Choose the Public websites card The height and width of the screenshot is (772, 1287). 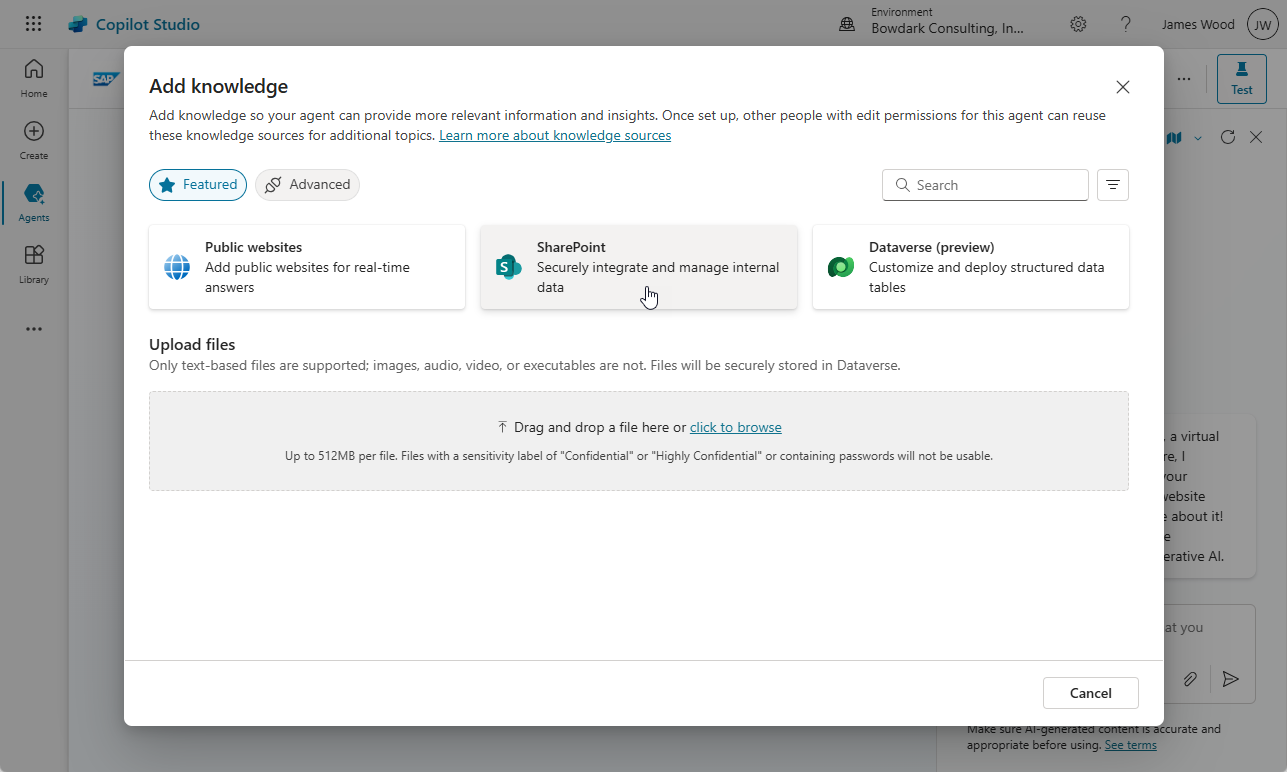point(307,267)
